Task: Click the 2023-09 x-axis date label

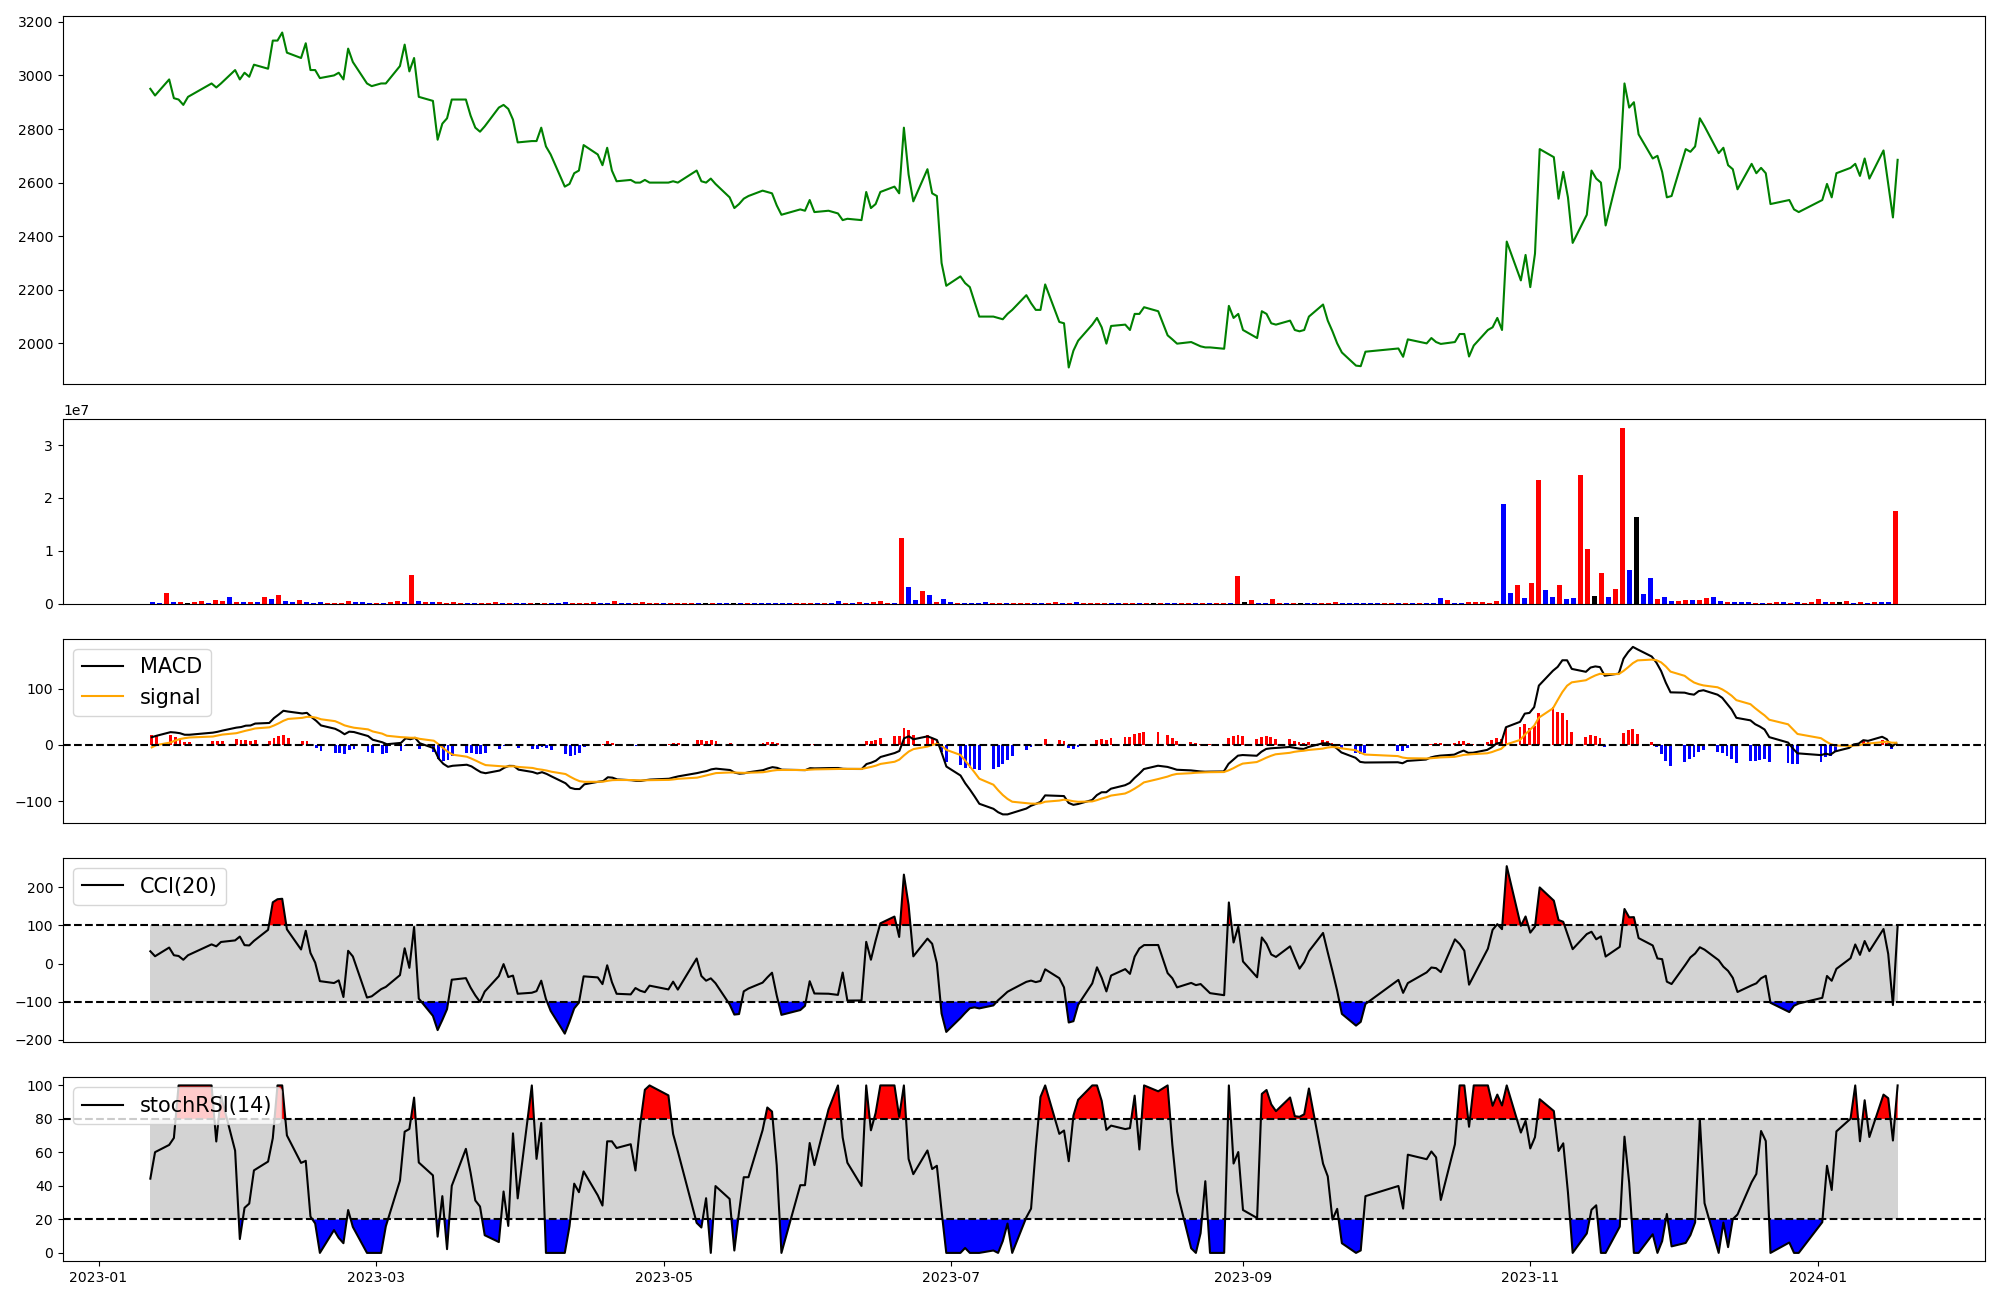Action: [x=1243, y=1277]
